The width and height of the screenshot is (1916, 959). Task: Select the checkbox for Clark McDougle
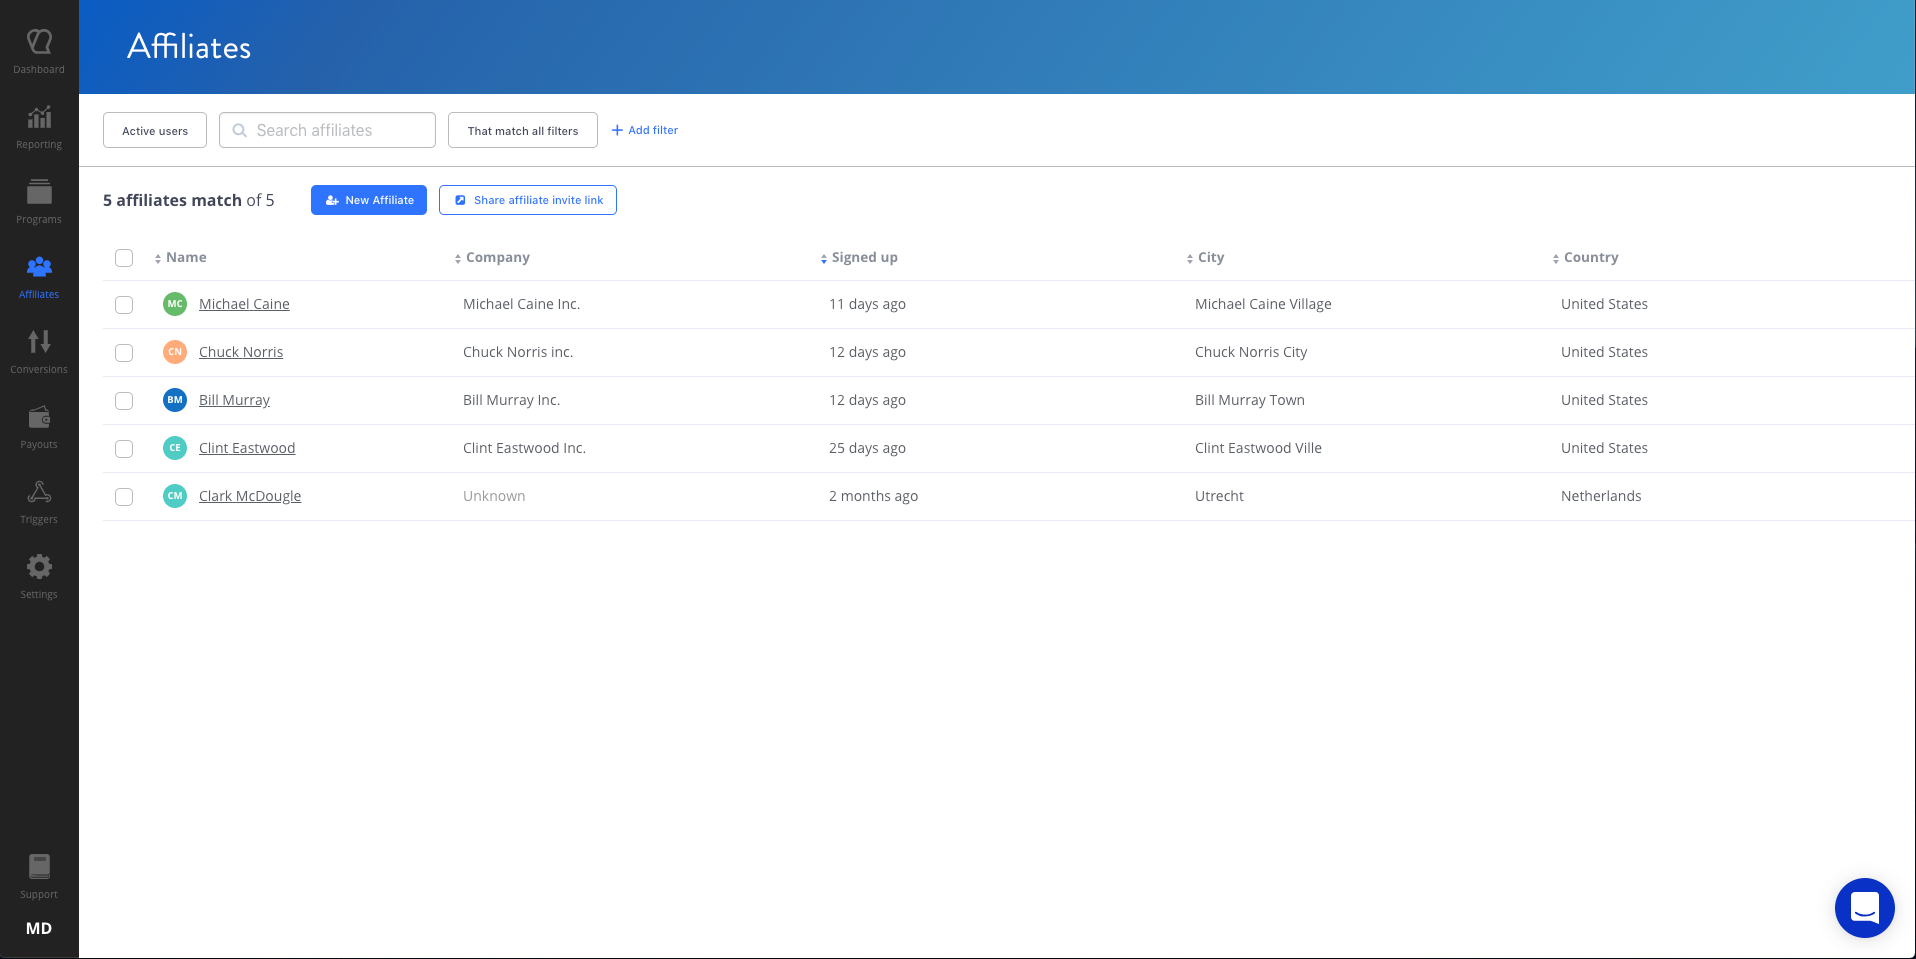click(124, 496)
